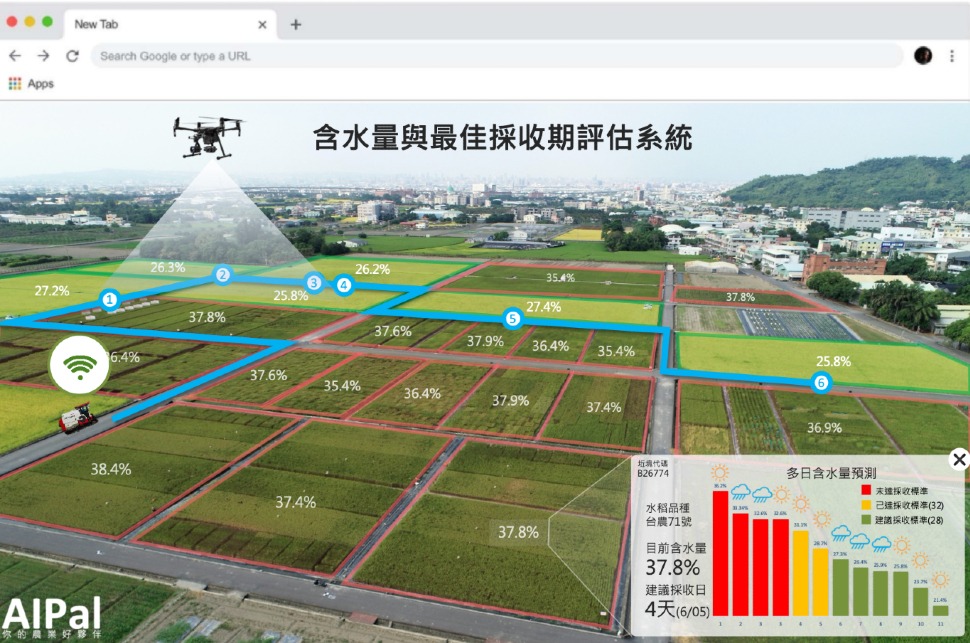Open the Chrome three-dot menu
Image resolution: width=970 pixels, height=643 pixels.
click(x=951, y=56)
